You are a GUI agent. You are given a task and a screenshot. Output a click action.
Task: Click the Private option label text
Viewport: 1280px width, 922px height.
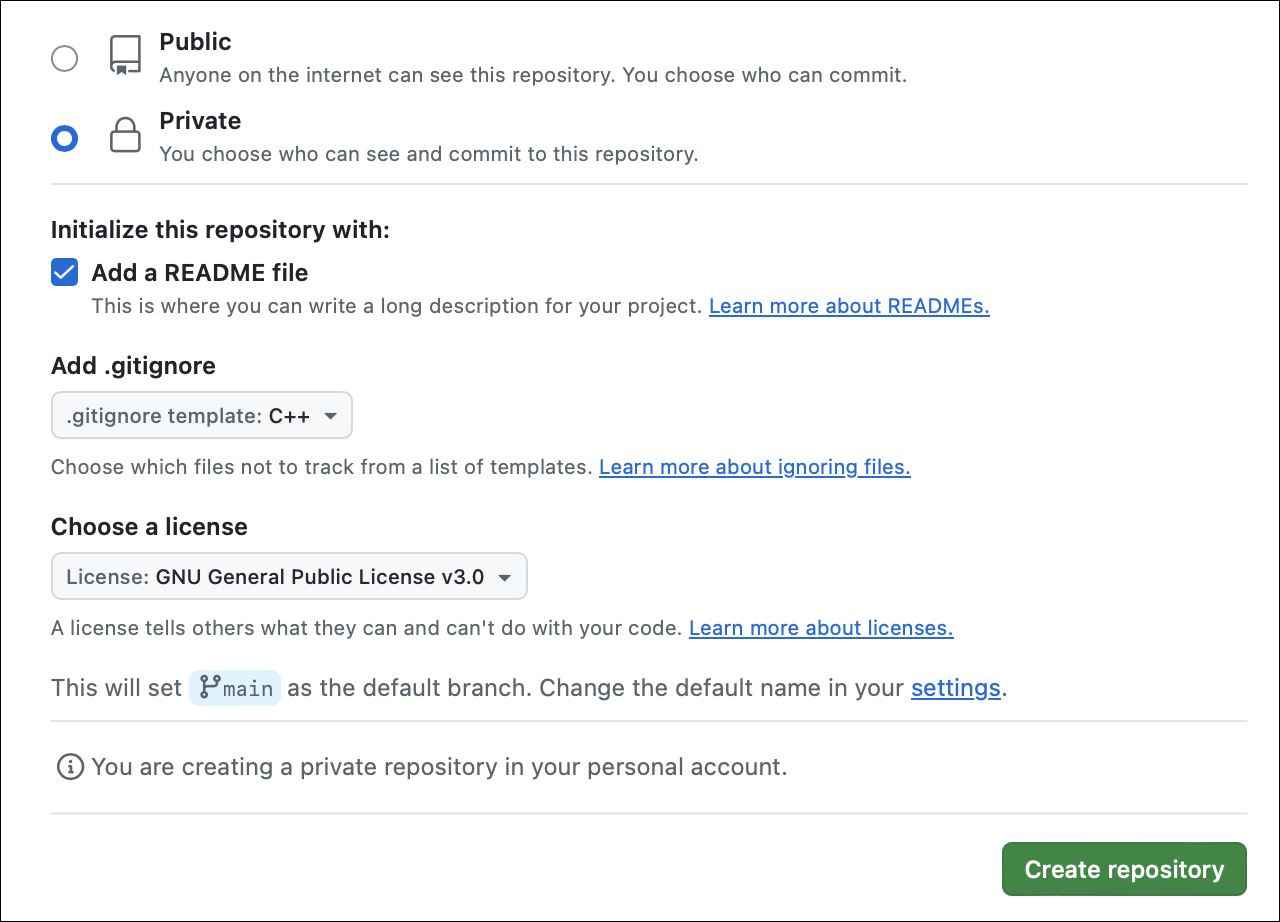[200, 121]
